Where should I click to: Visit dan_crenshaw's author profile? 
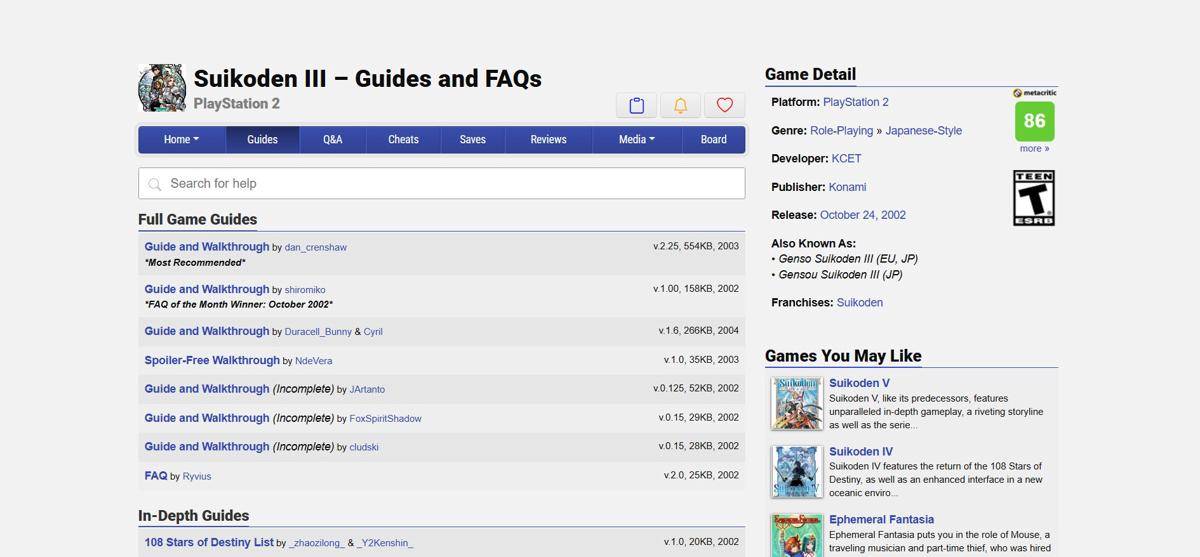click(x=316, y=247)
